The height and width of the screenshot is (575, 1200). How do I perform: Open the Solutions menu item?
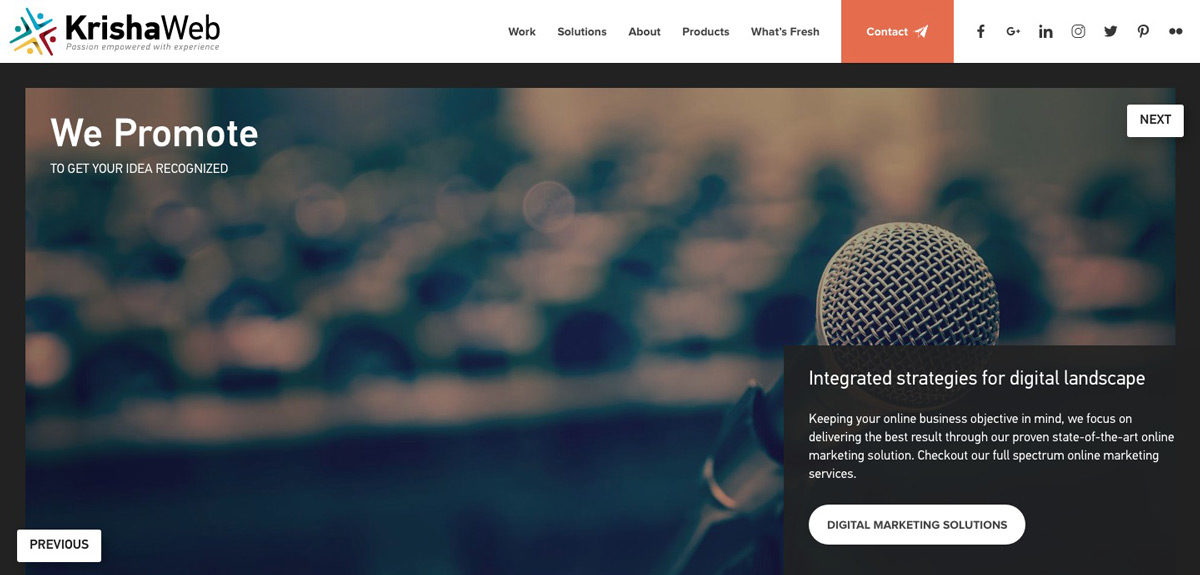click(582, 32)
